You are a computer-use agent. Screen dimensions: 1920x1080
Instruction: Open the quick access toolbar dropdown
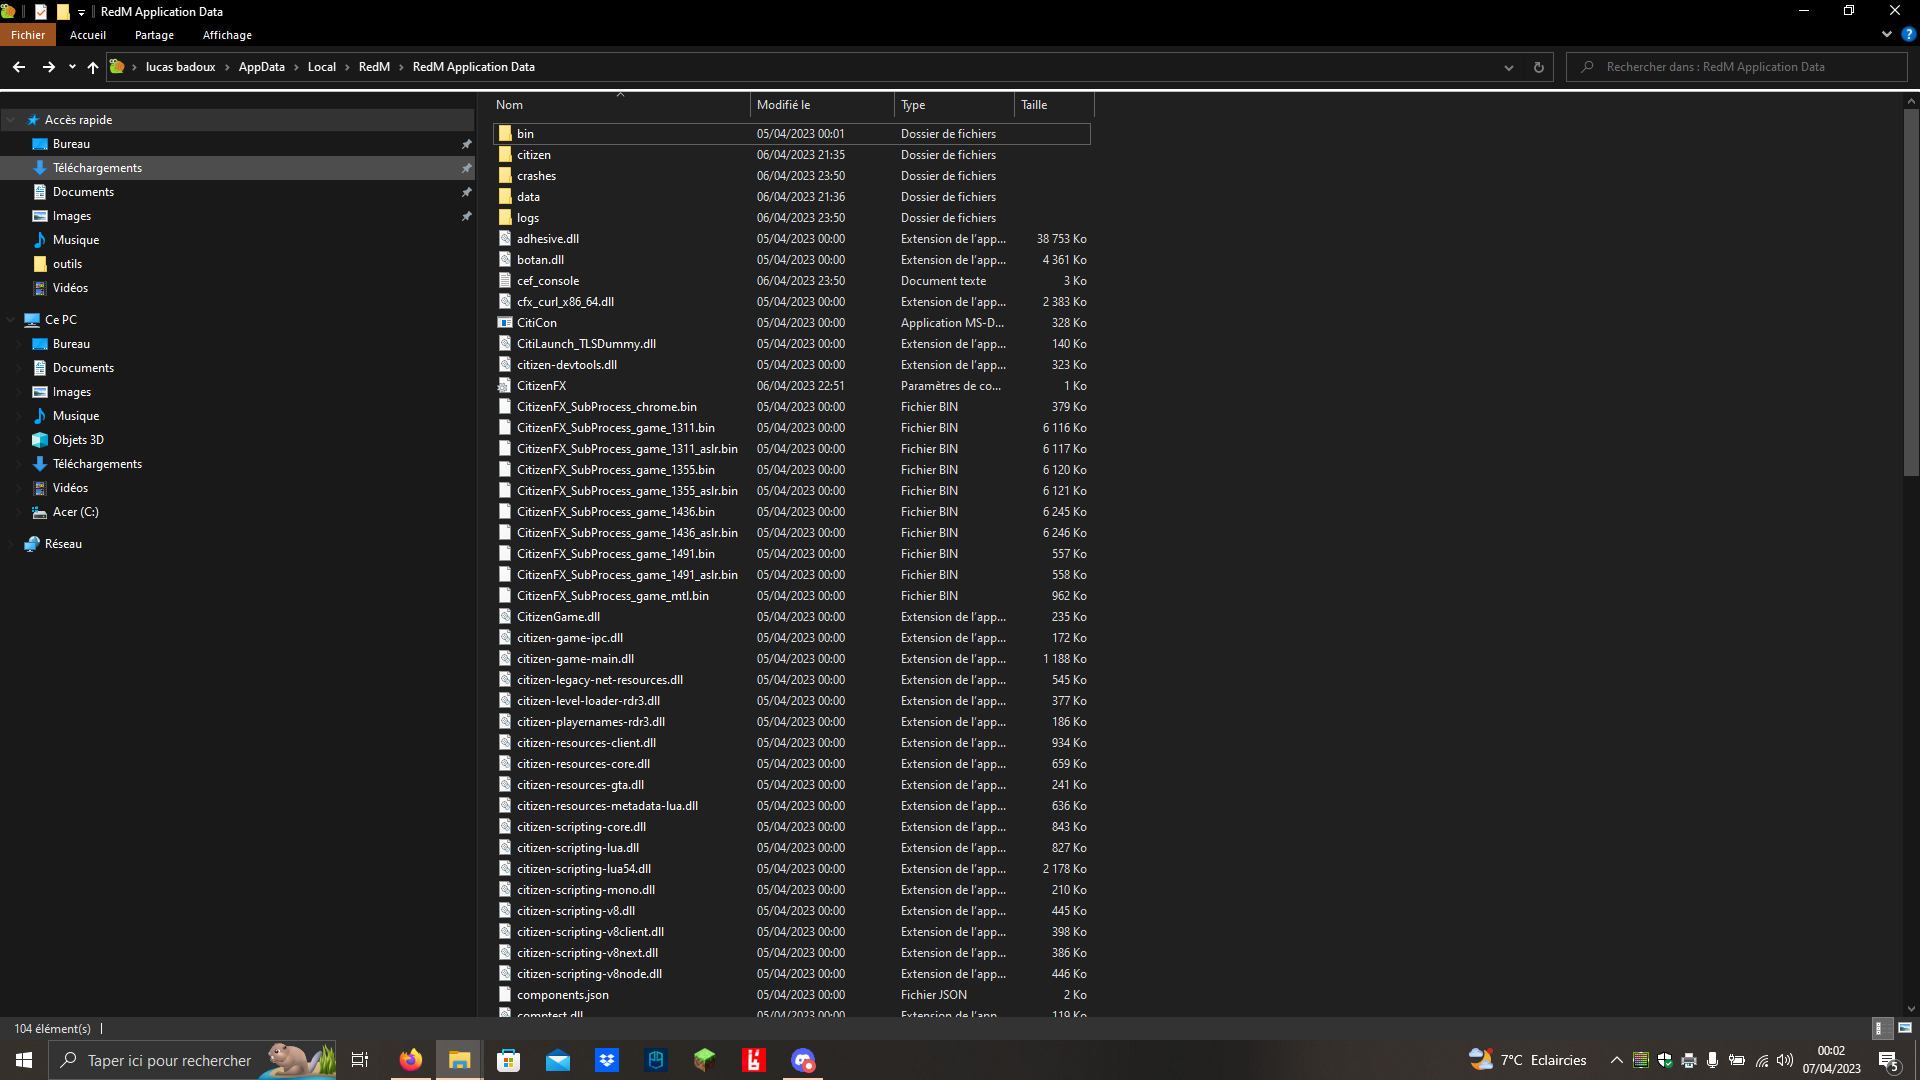(82, 12)
